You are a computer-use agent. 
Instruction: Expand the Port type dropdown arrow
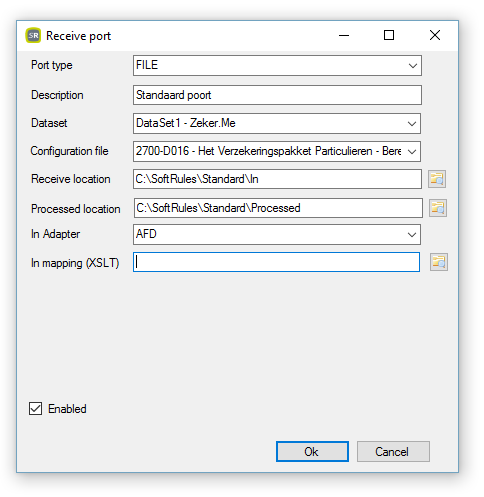tap(413, 65)
